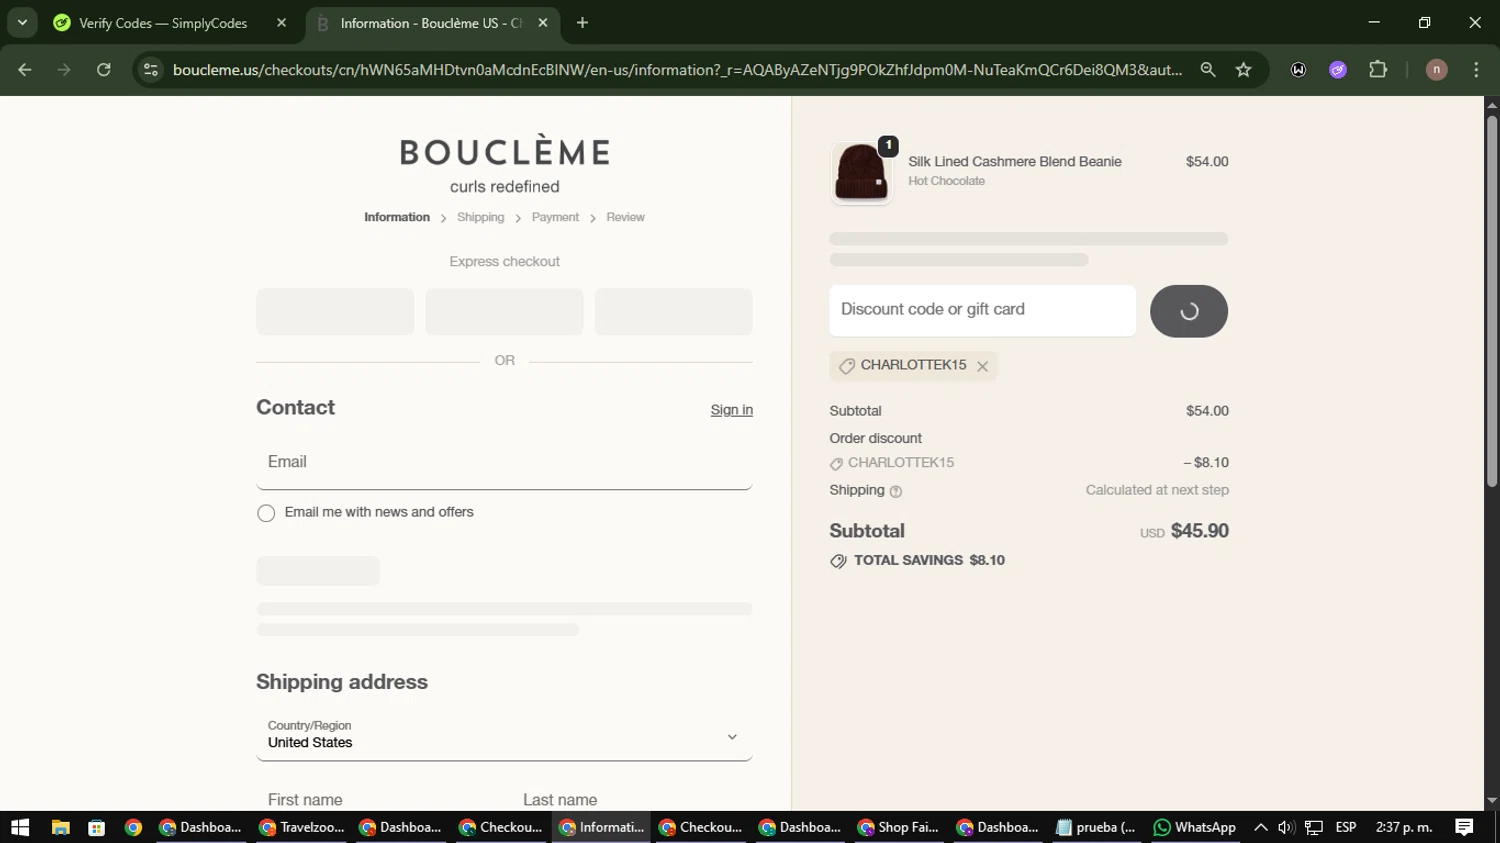The image size is (1500, 843).
Task: Select the Information Bouclème US tab
Action: (432, 23)
